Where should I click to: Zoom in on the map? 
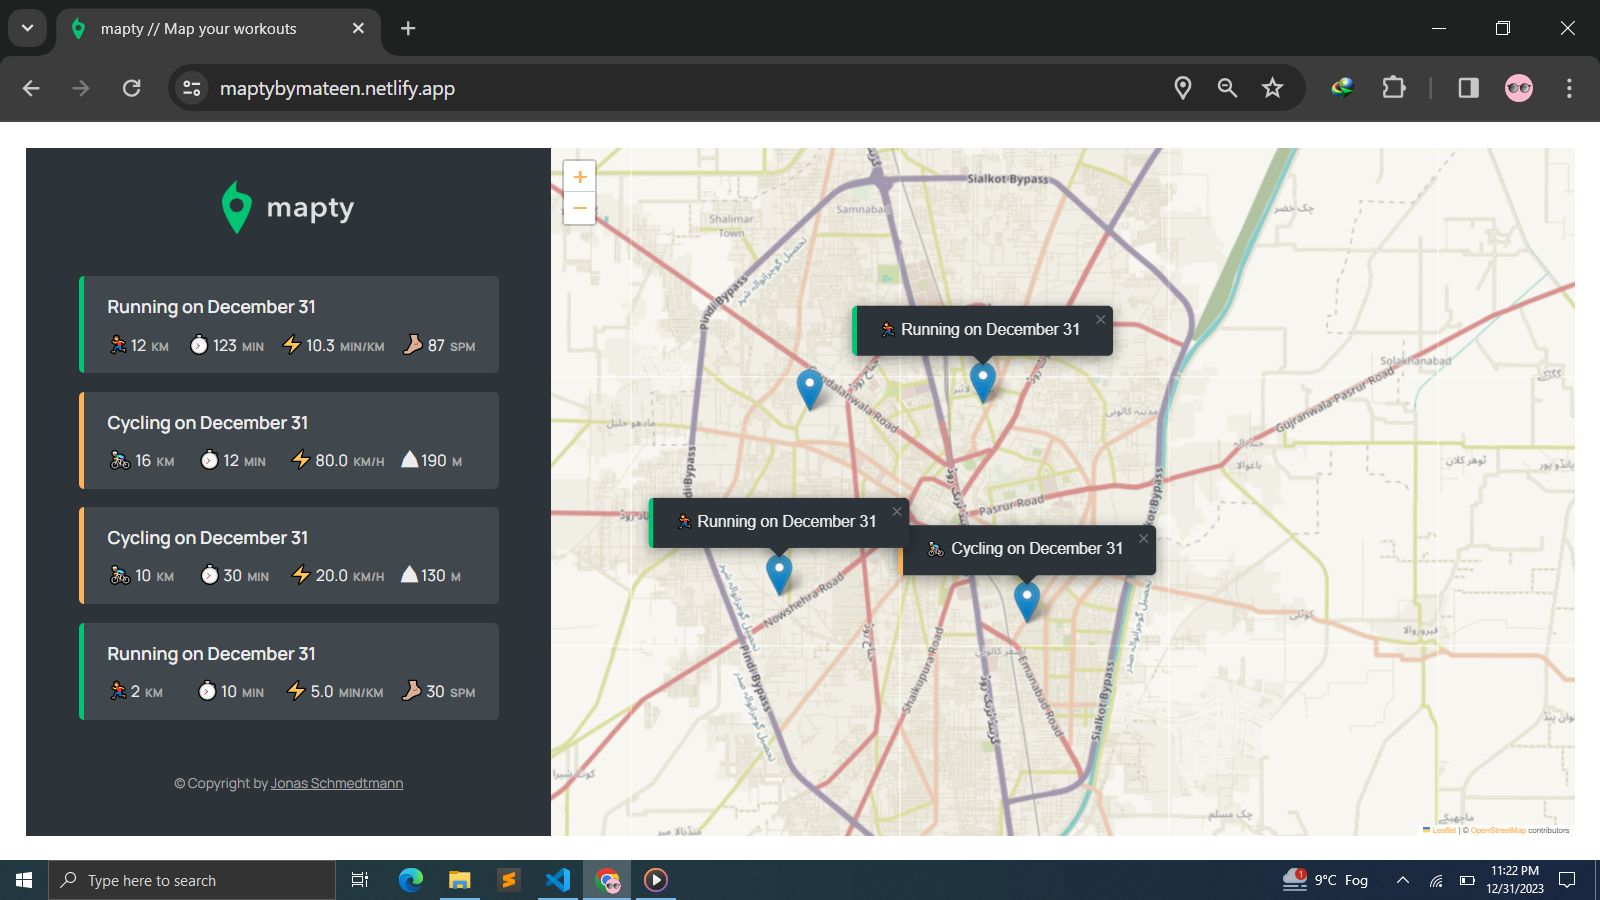579,177
